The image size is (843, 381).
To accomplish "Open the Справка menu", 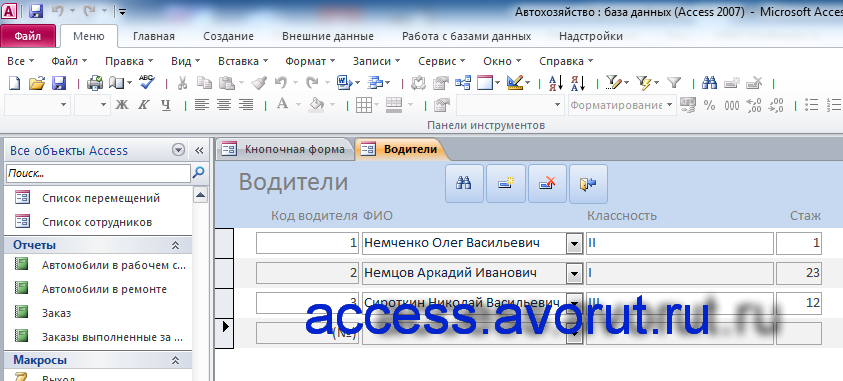I will tap(566, 61).
